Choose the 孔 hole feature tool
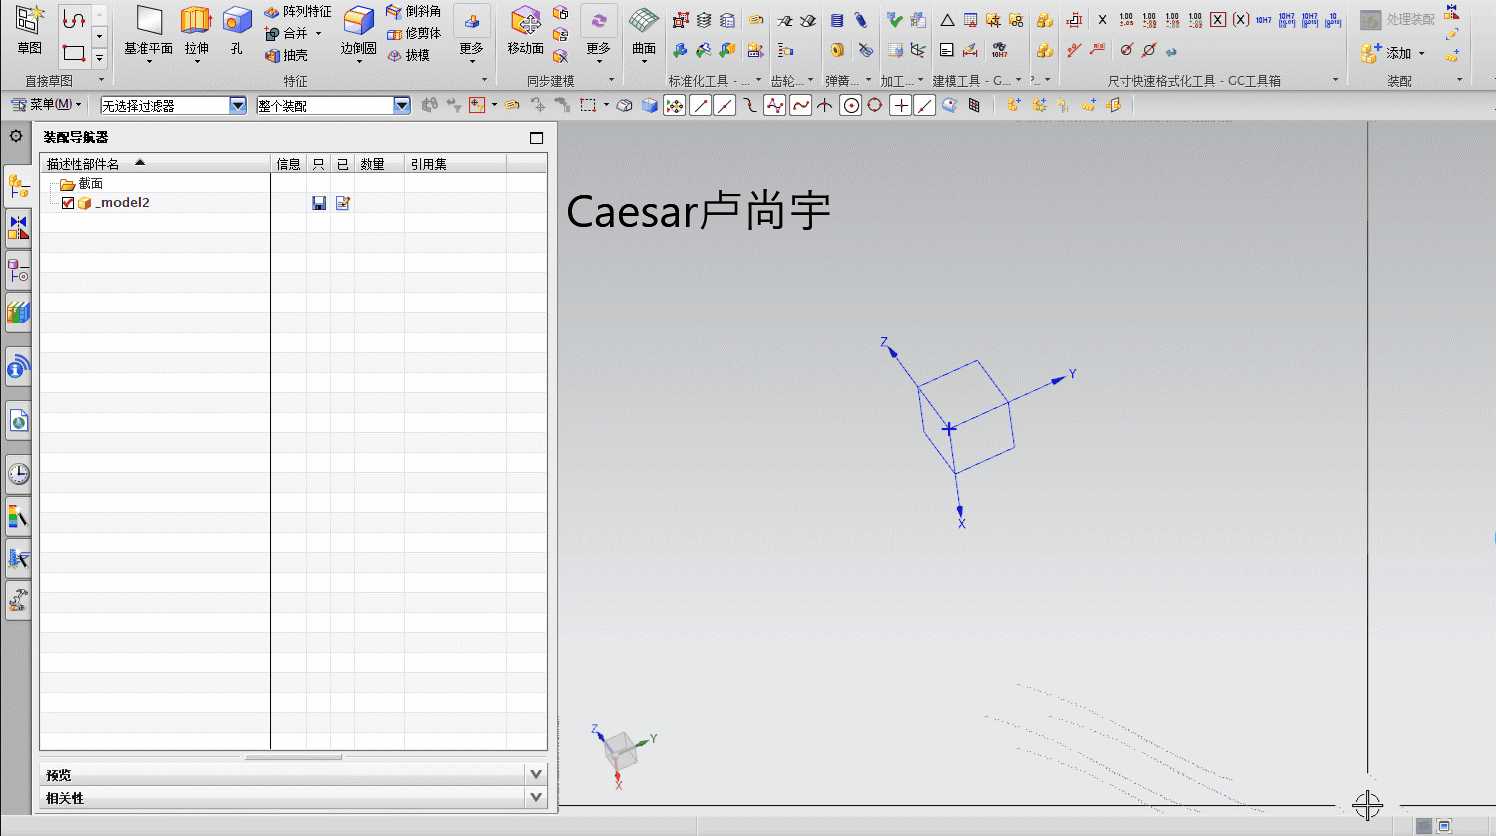 [x=237, y=30]
